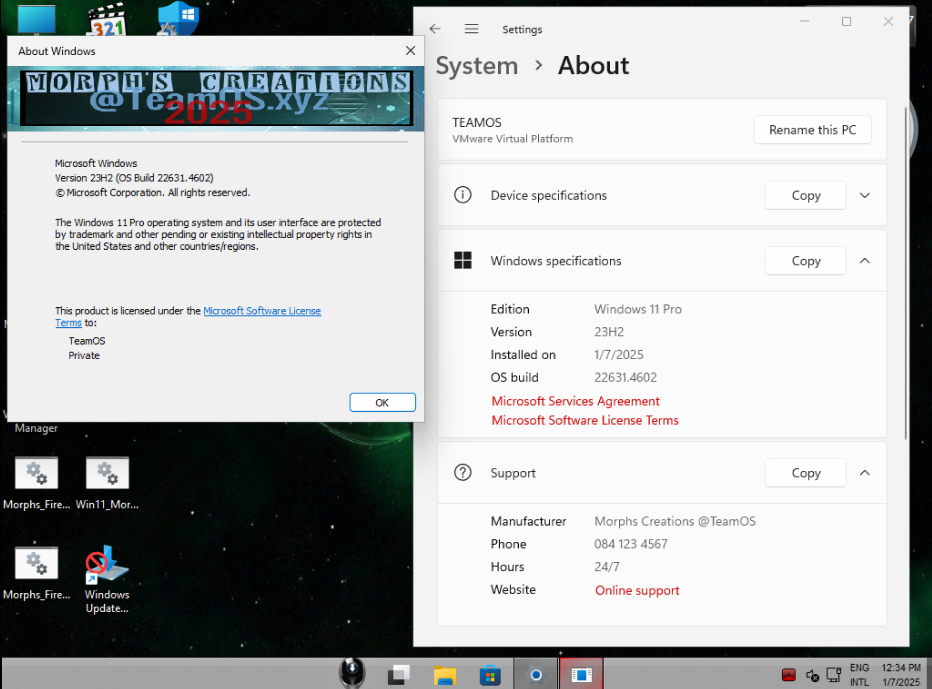Viewport: 932px width, 689px height.
Task: Select the Windows shield desktop icon
Action: point(178,19)
